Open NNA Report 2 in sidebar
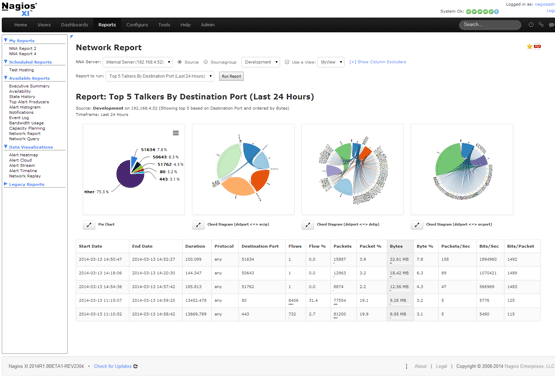Screen dimensions: 555x376 (23, 49)
